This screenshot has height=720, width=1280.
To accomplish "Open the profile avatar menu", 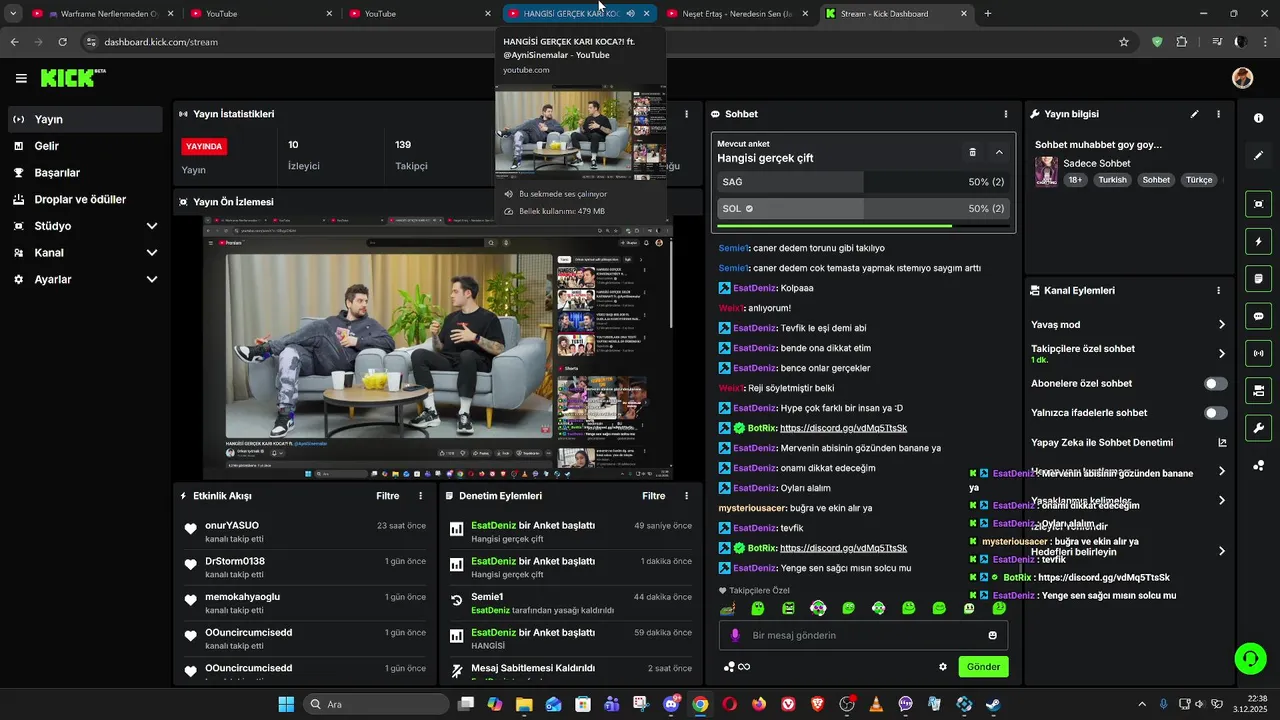I will pyautogui.click(x=1242, y=78).
